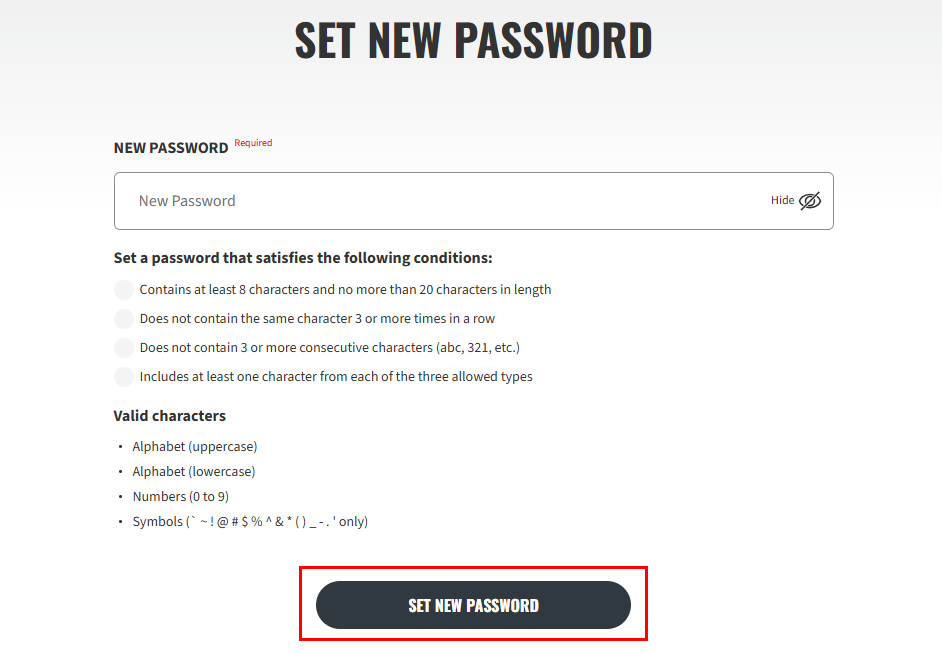Focus the New Password input field
The width and height of the screenshot is (942, 653).
473,201
